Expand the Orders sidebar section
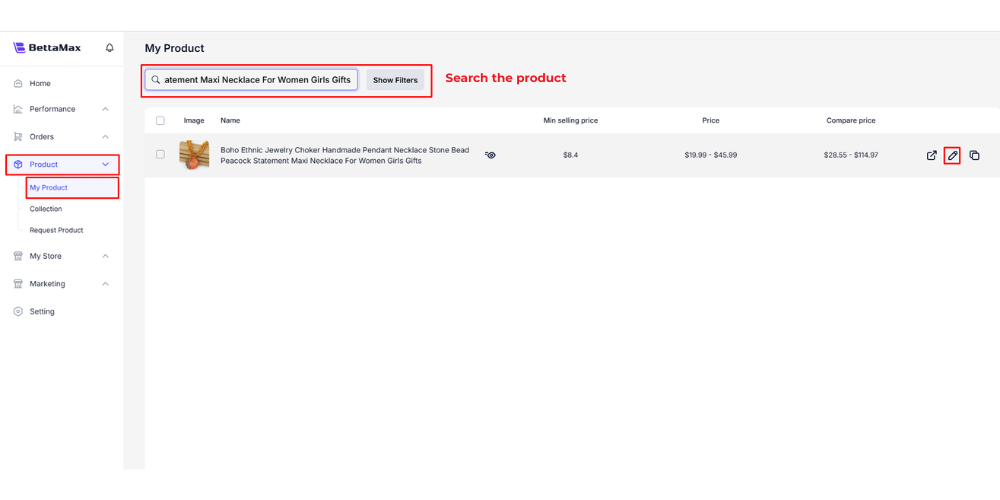 (106, 137)
